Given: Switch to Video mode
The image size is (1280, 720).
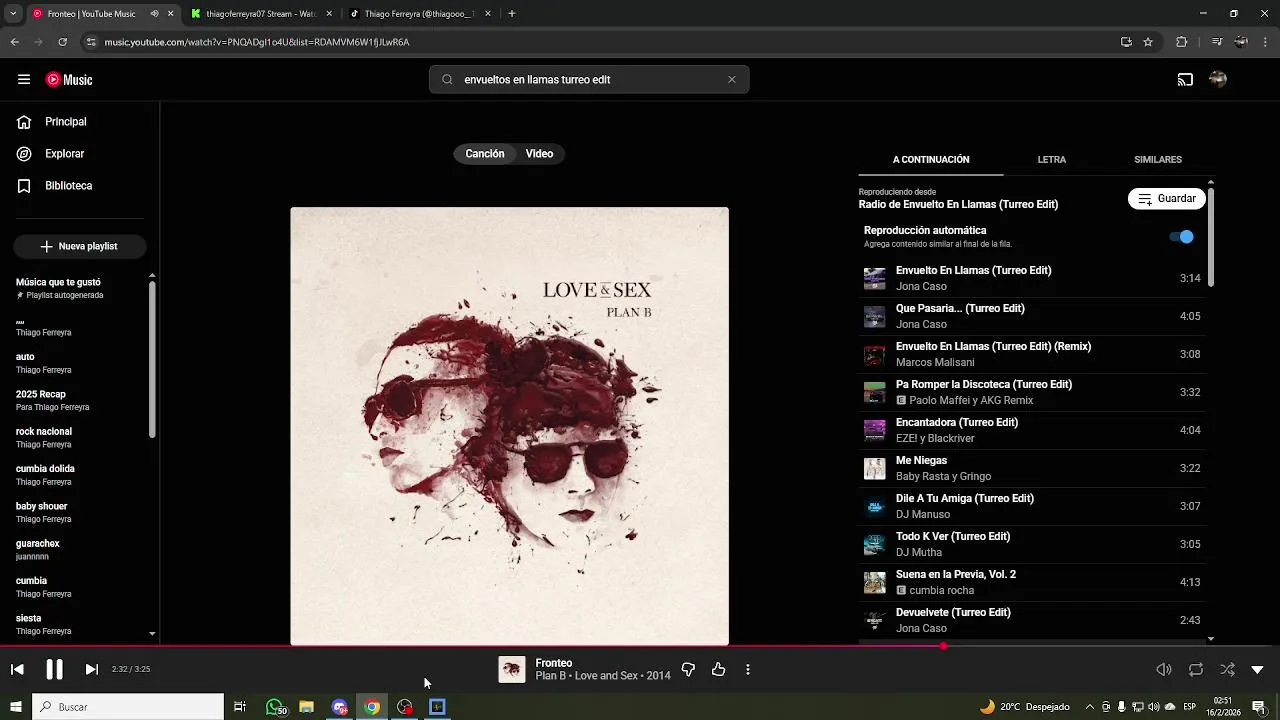Looking at the screenshot, I should point(540,154).
